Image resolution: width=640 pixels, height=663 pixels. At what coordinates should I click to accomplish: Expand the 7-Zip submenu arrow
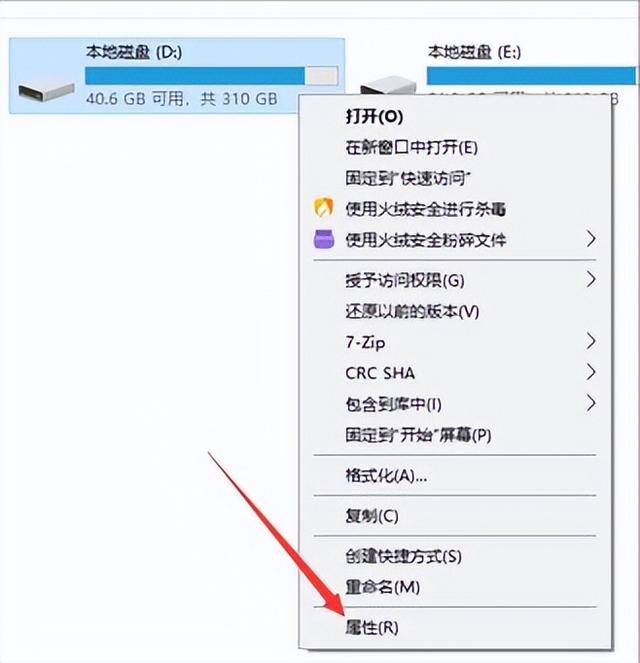coord(591,341)
